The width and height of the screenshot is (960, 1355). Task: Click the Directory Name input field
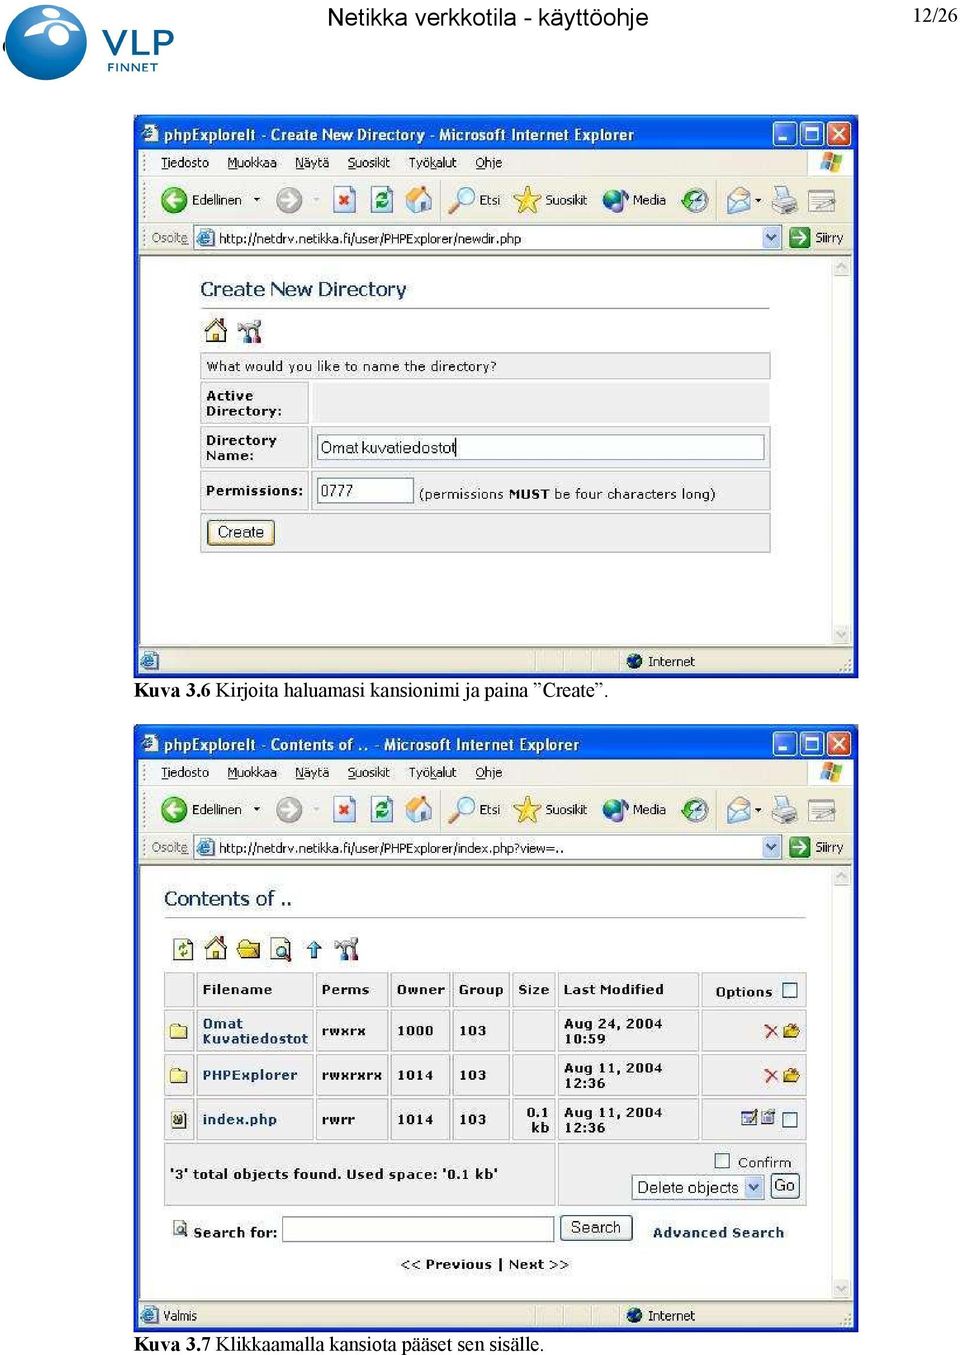tap(540, 447)
